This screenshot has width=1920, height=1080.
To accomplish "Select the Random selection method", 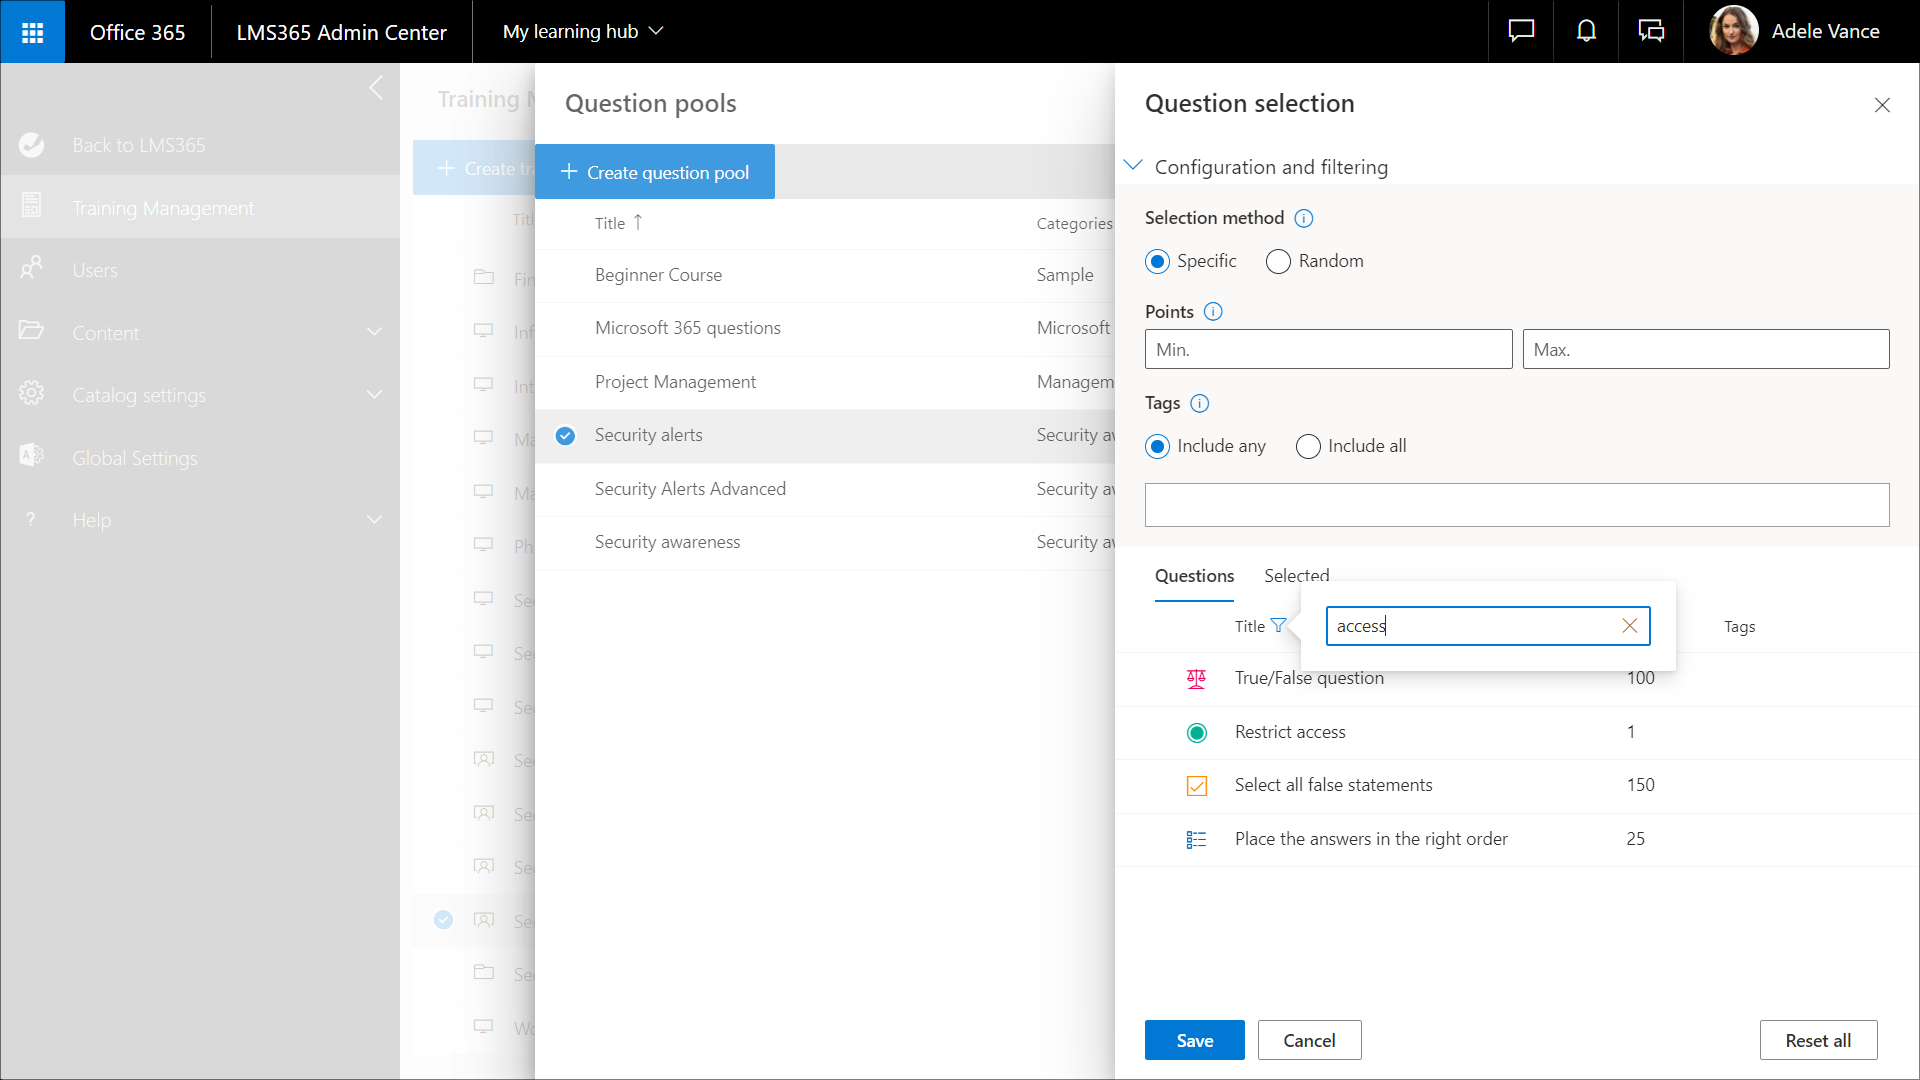I will [1278, 262].
